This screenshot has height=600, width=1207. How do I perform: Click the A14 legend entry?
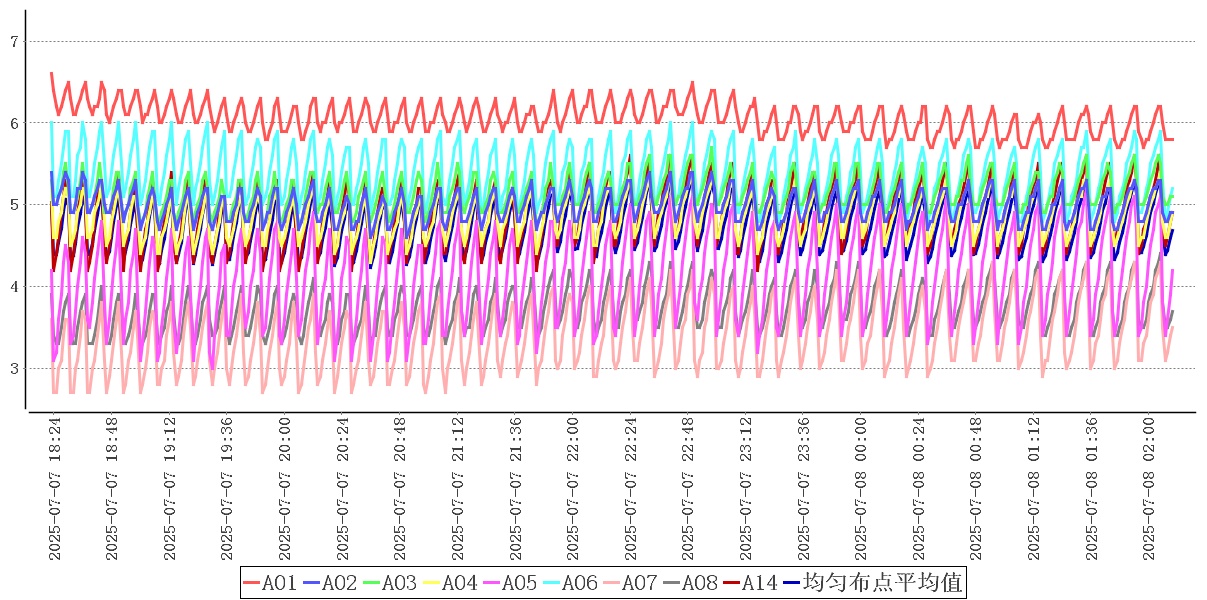(750, 583)
